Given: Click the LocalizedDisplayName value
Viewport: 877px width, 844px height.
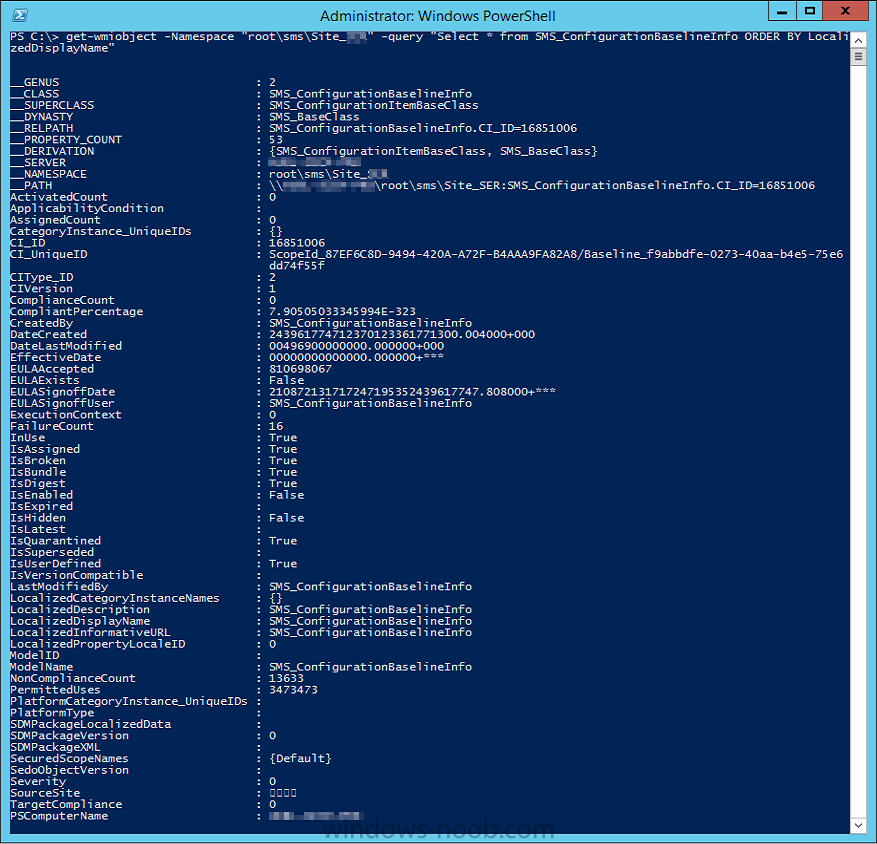Looking at the screenshot, I should coord(370,621).
